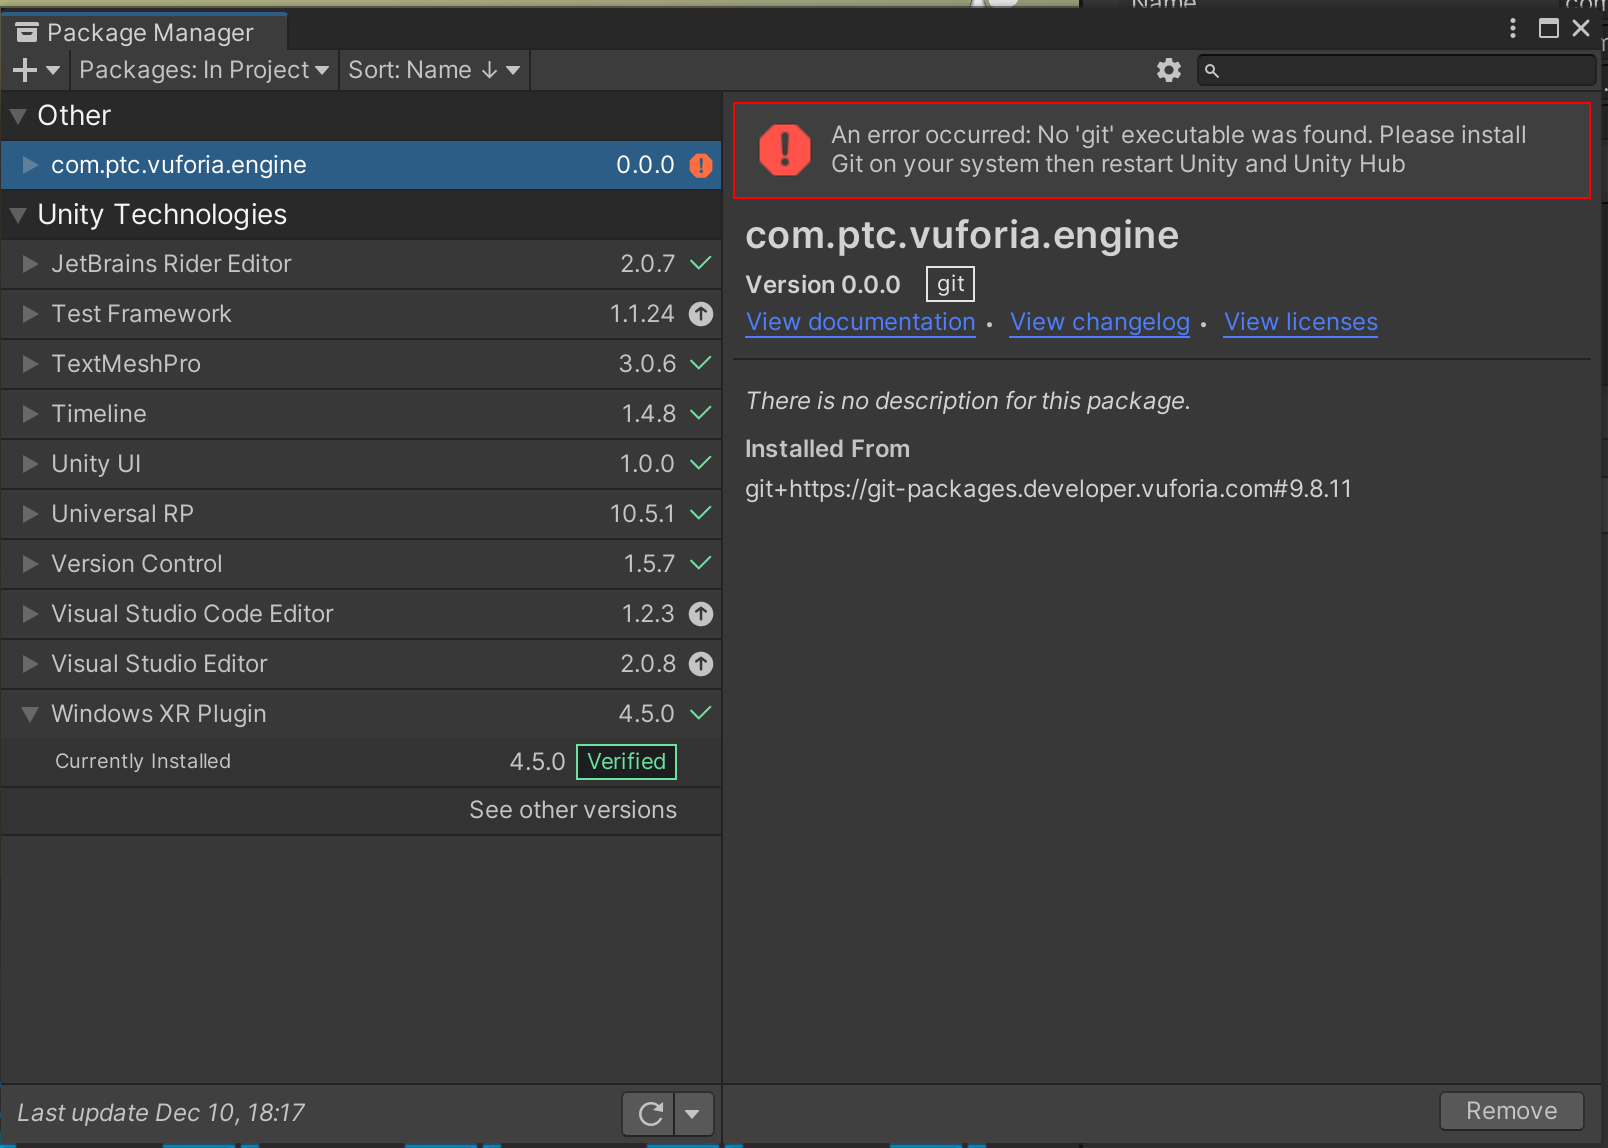Select Currently Installed 4.5.0 version row

pos(361,762)
